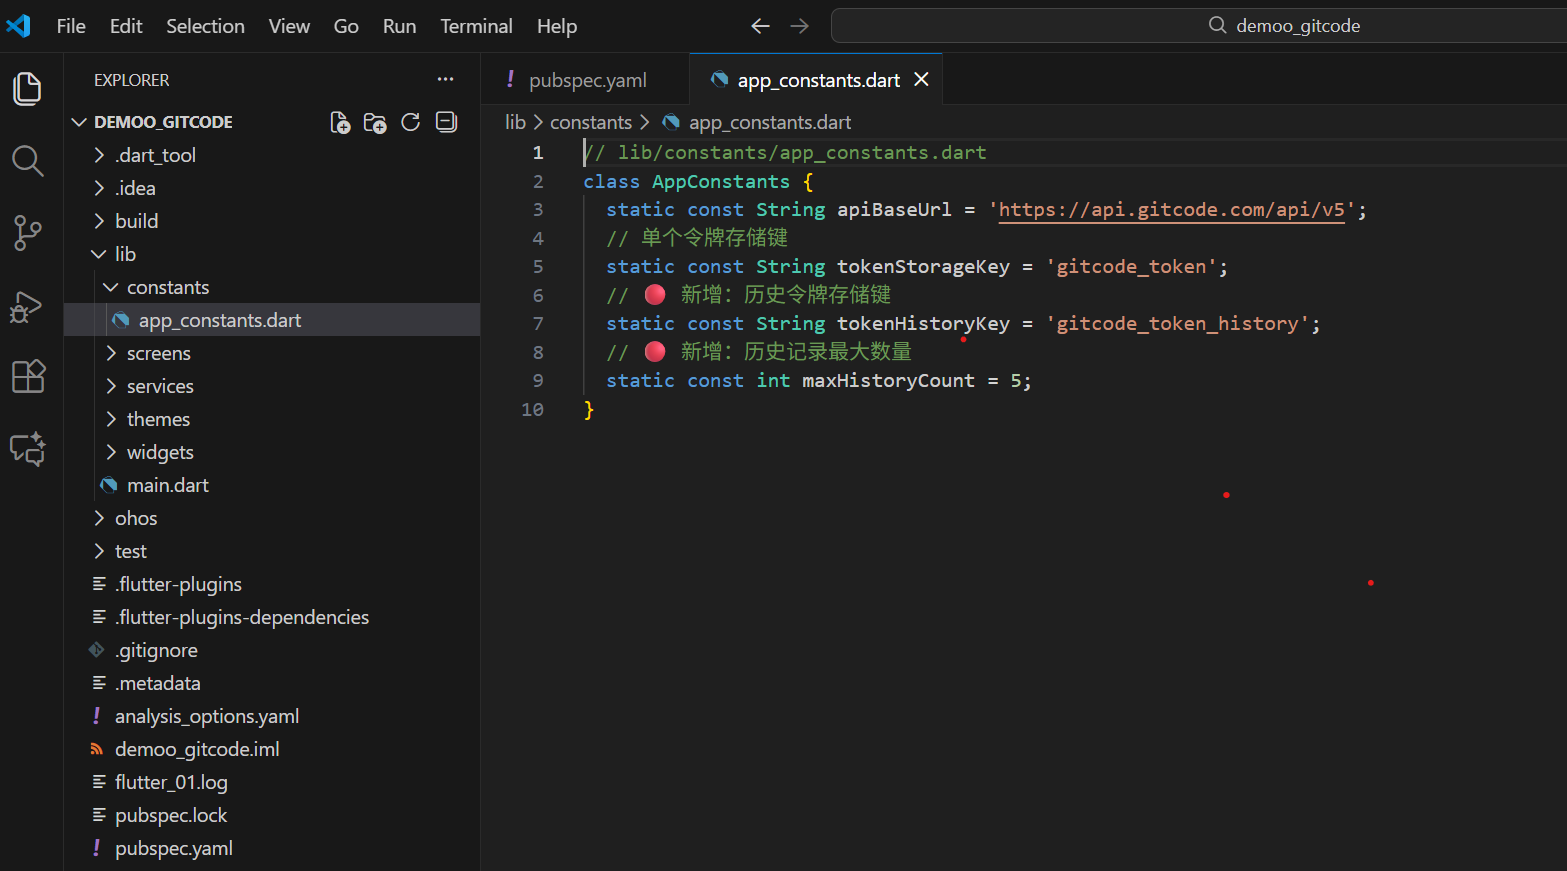
Task: Switch to the pubspec.yaml tab
Action: click(586, 80)
